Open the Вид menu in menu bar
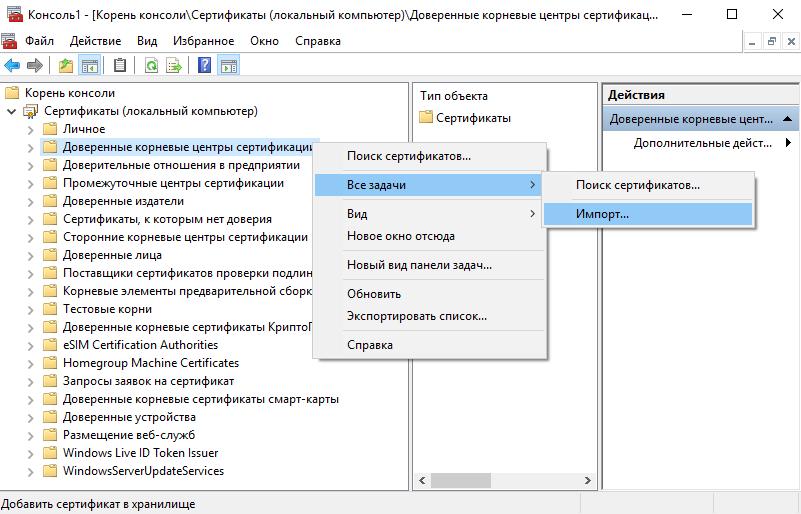801x514 pixels. point(147,41)
